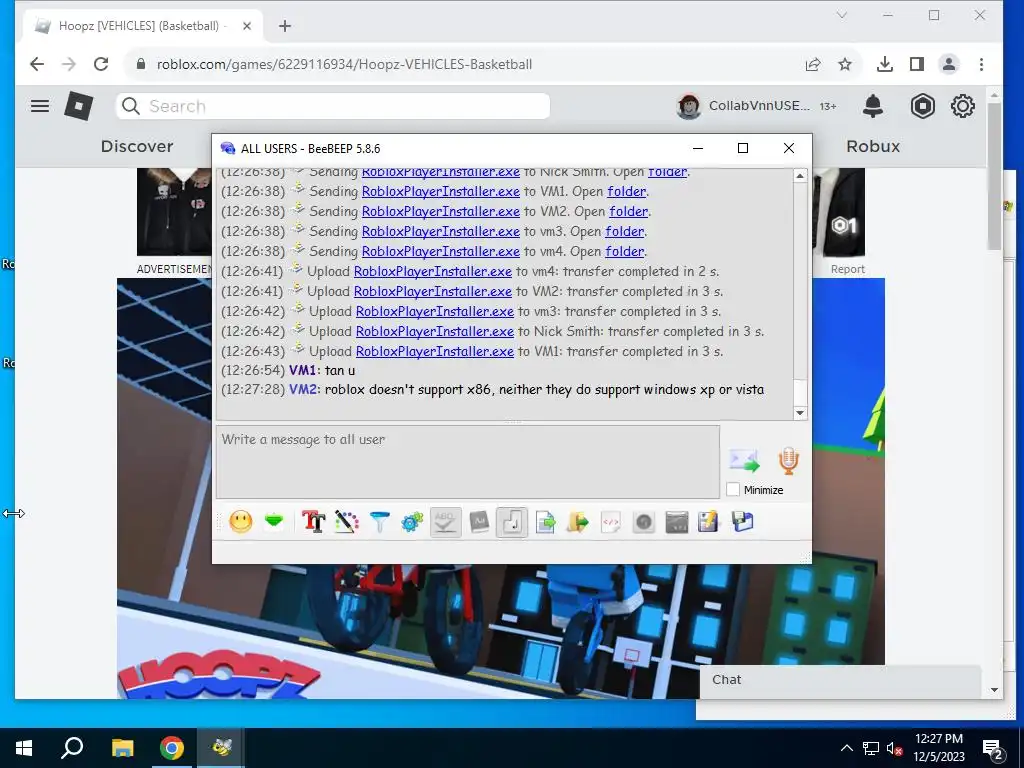Open the Roblox notifications bell

872,106
